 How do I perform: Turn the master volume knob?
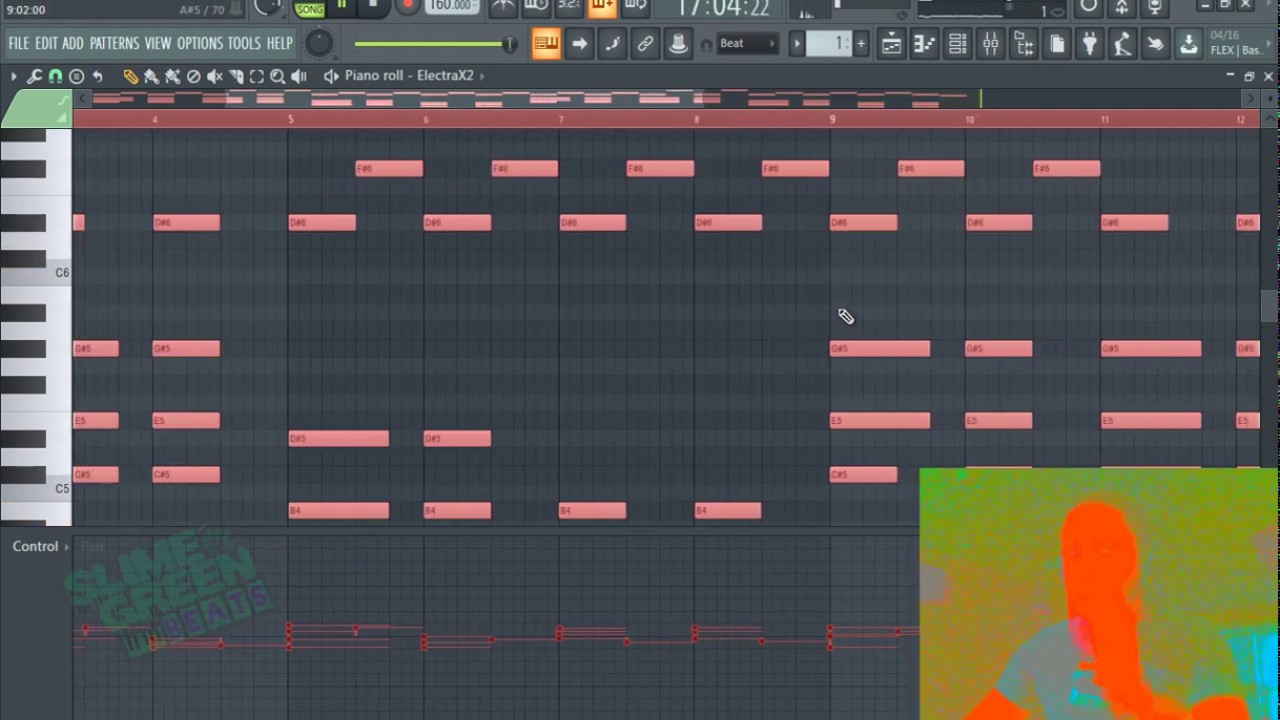pos(319,44)
